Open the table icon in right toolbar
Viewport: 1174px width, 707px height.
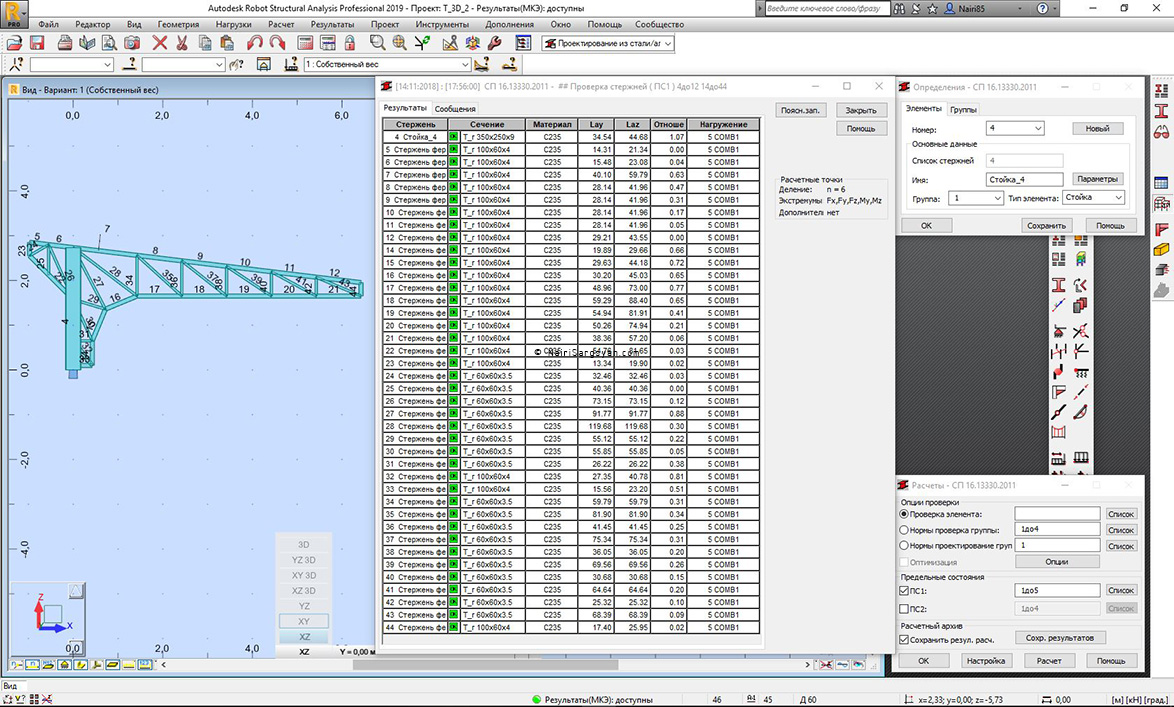tap(1161, 183)
